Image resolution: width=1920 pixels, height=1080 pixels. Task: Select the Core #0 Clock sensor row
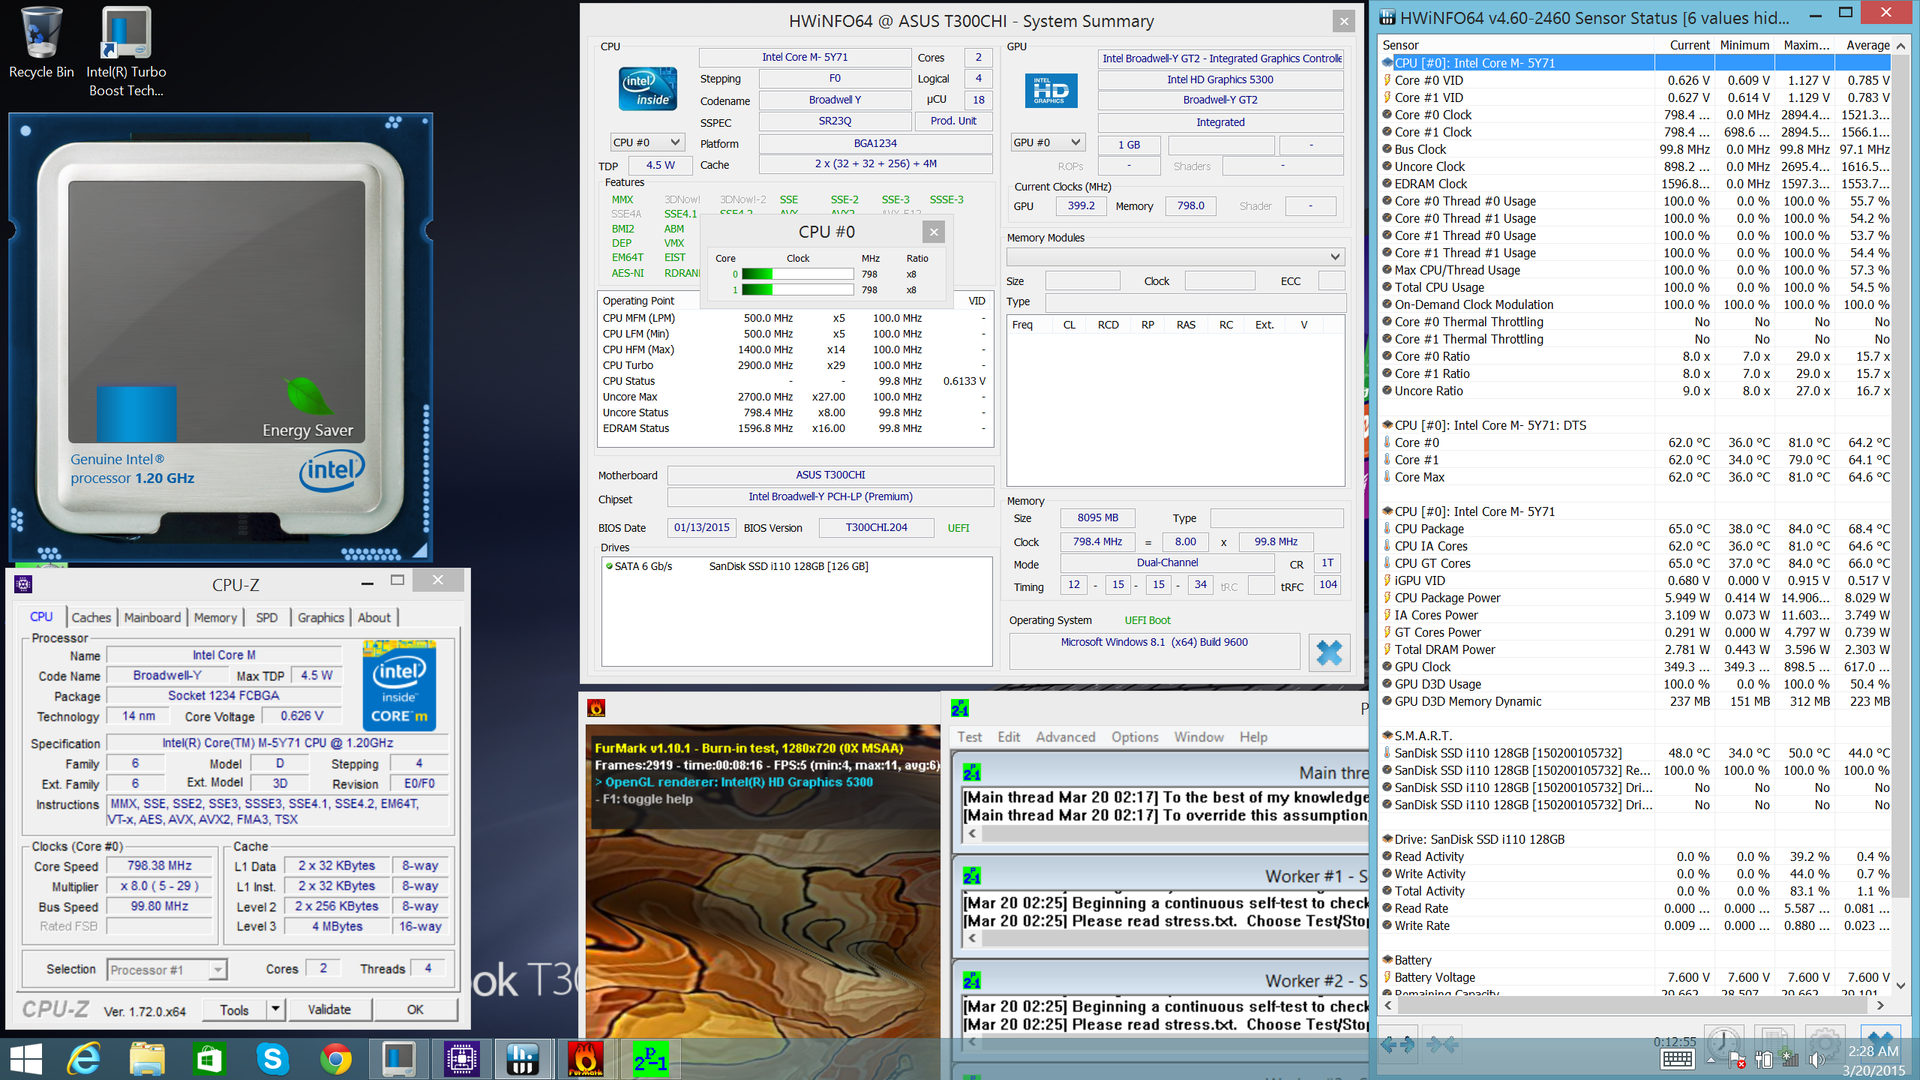tap(1432, 115)
